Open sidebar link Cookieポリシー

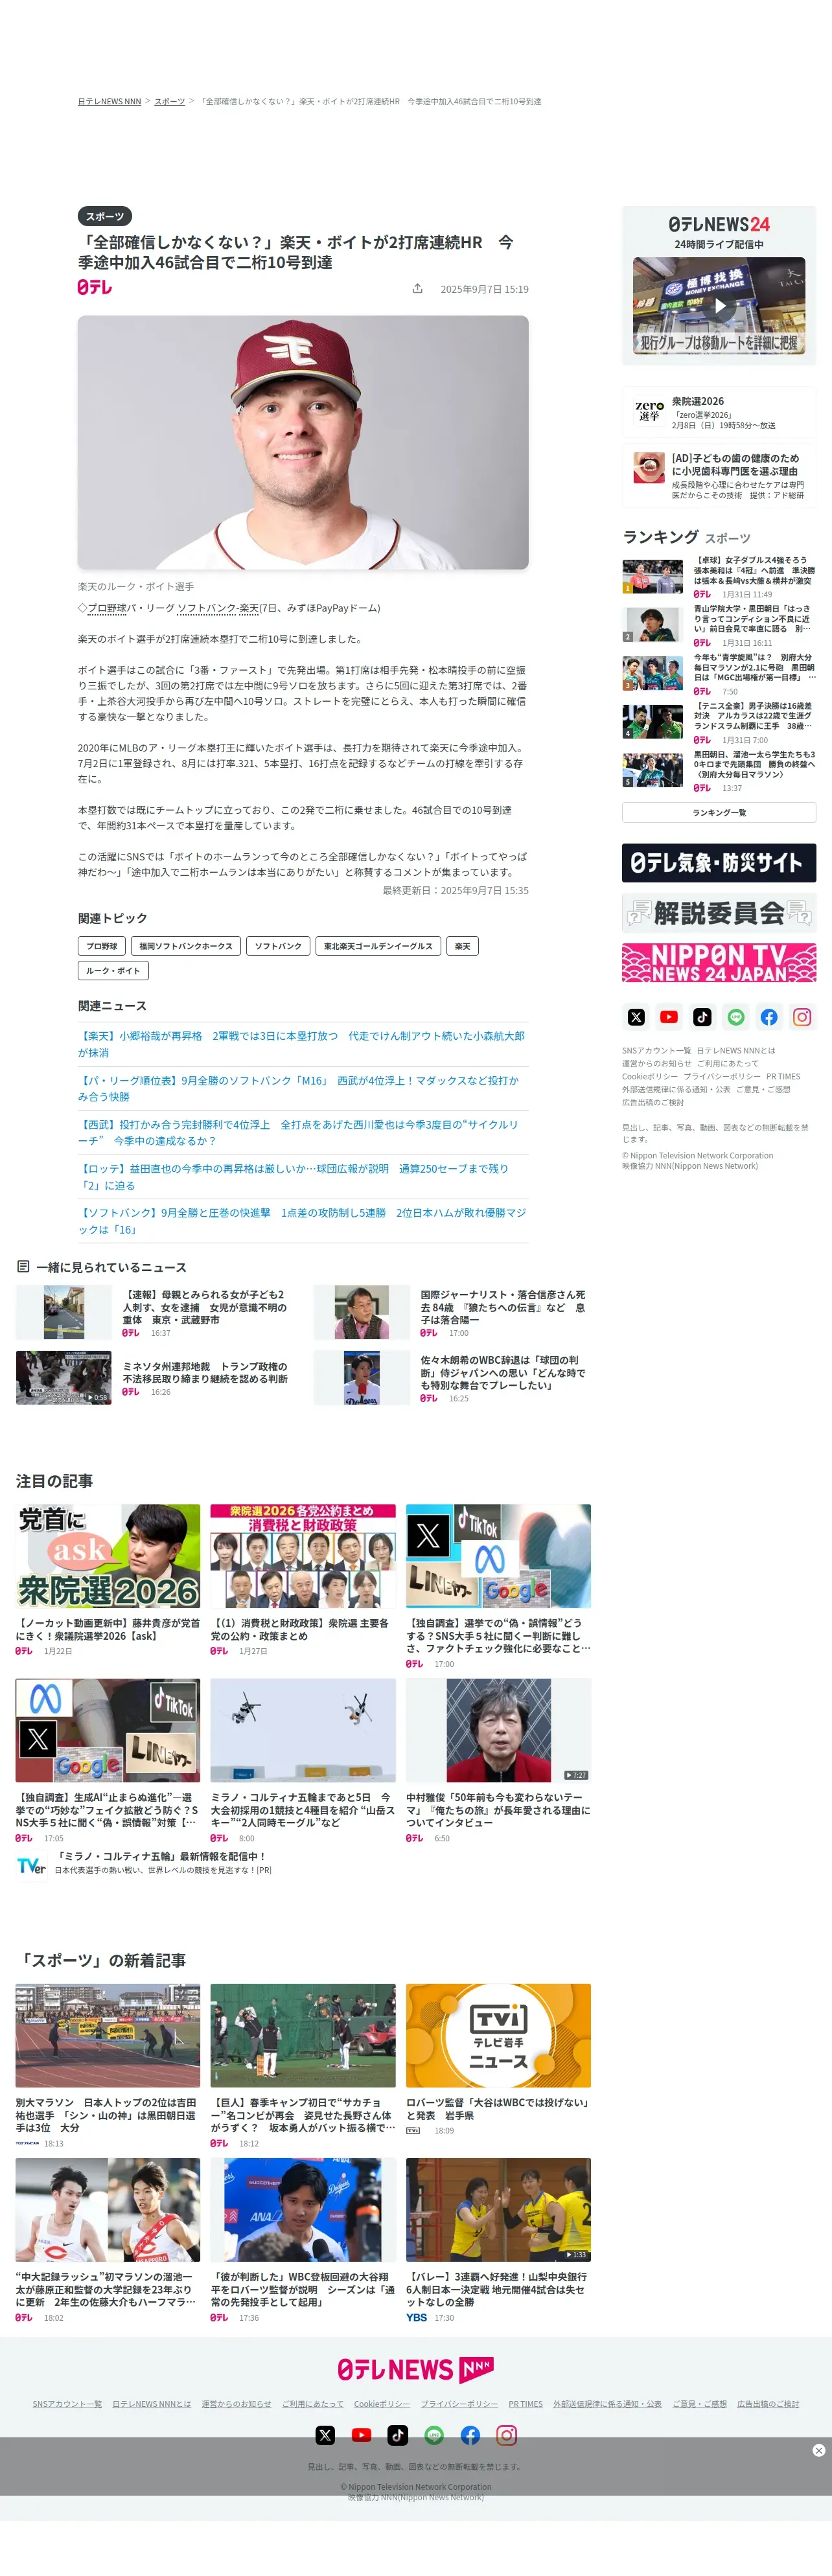[x=650, y=1077]
